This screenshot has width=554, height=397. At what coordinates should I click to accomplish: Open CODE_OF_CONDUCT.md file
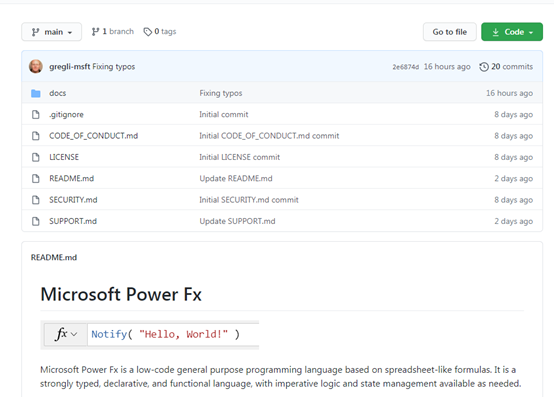coord(94,136)
